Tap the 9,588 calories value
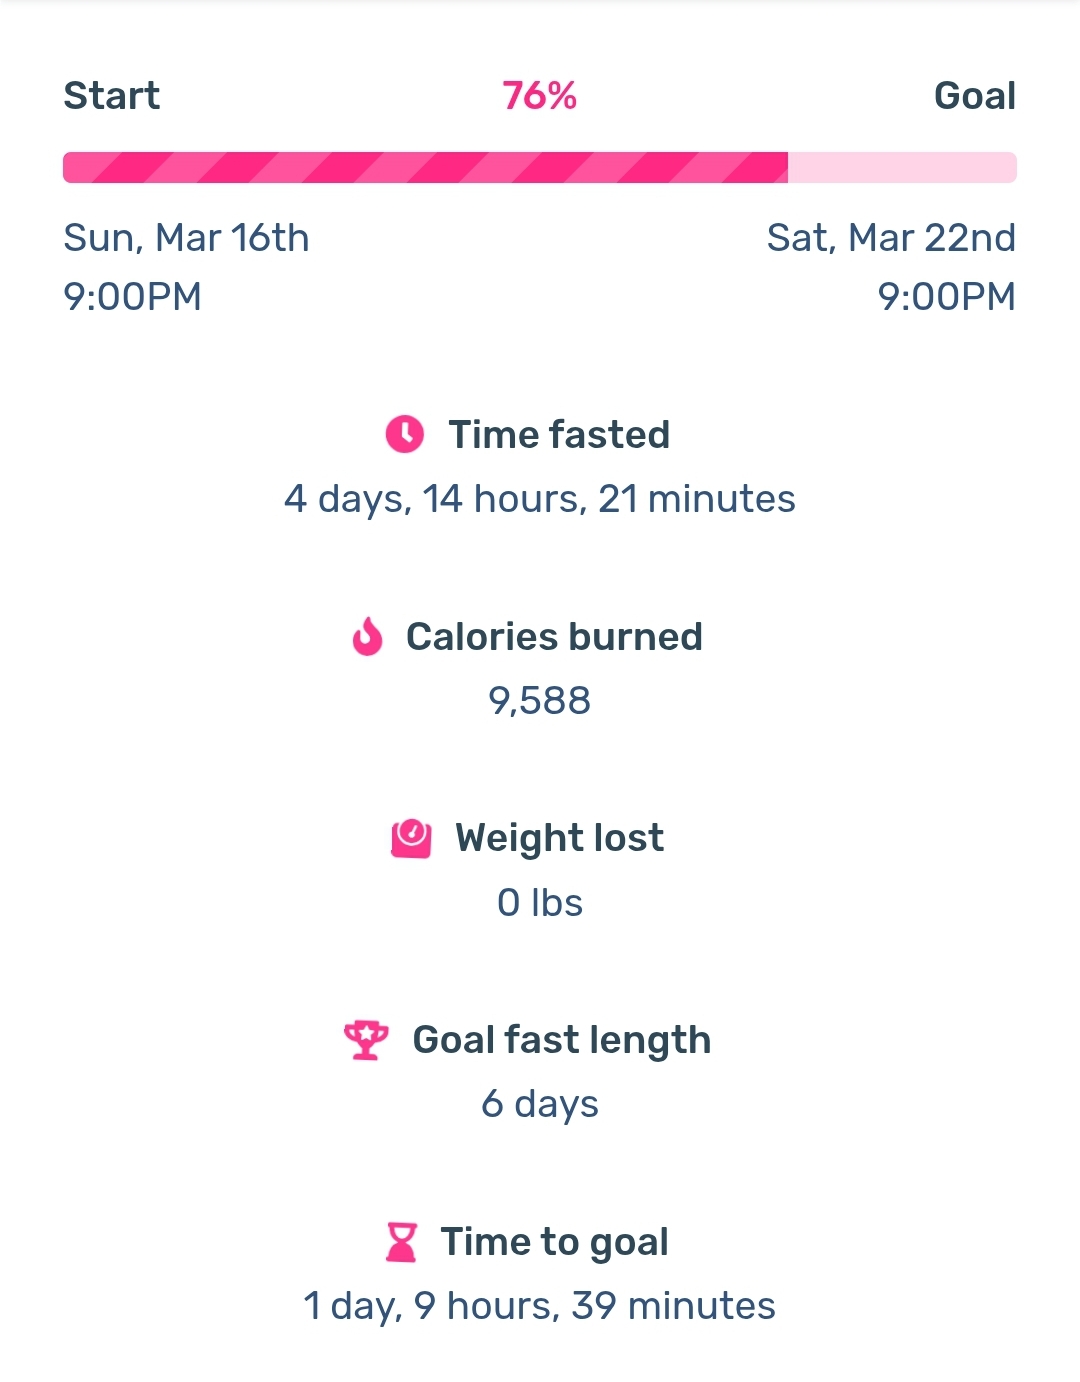The height and width of the screenshot is (1382, 1080). 540,701
